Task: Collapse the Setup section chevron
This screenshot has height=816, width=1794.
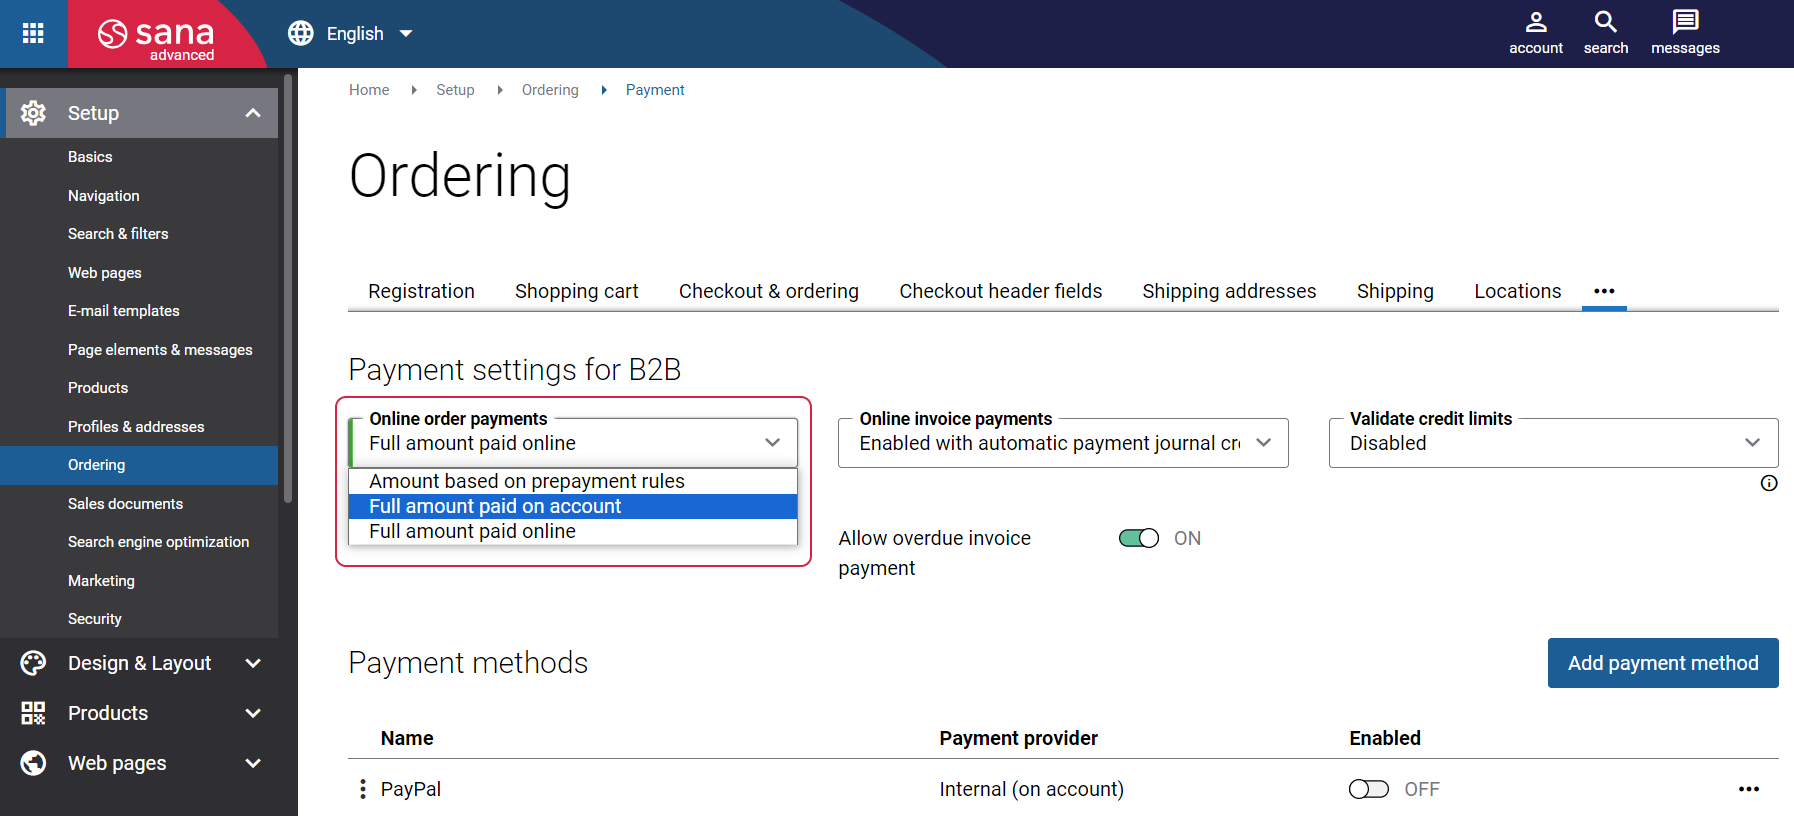Action: tap(253, 113)
